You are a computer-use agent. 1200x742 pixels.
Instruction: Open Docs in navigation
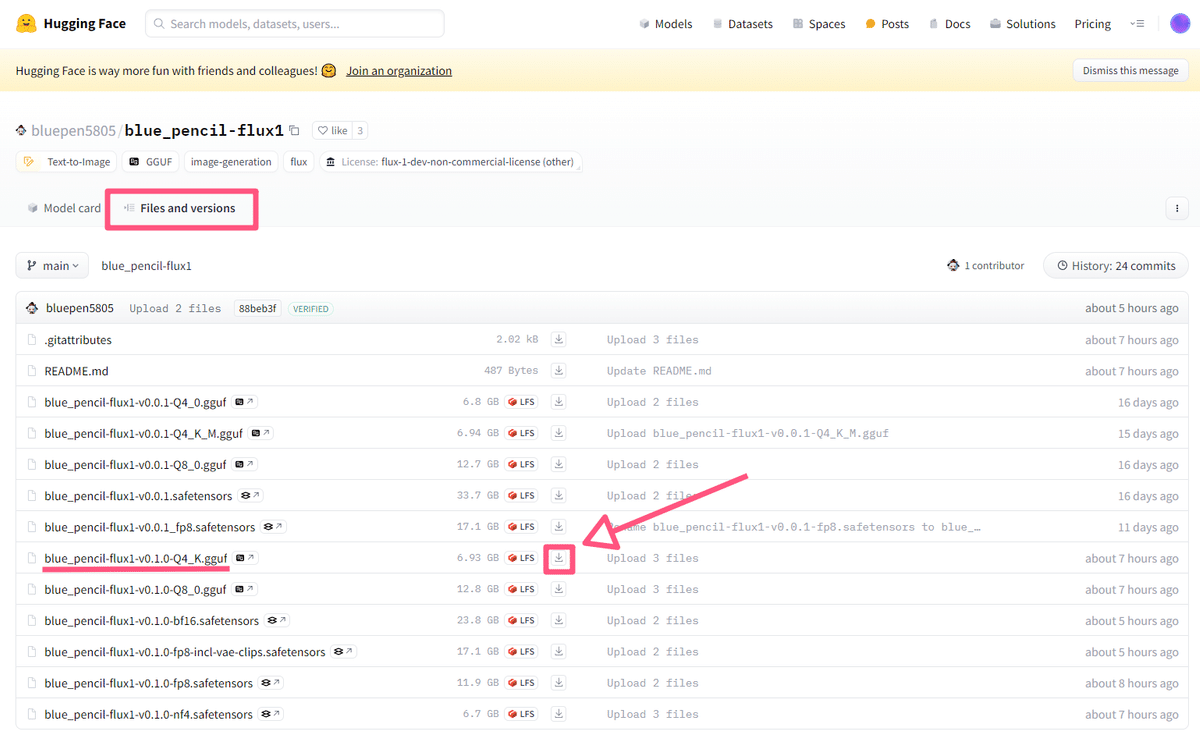point(949,24)
